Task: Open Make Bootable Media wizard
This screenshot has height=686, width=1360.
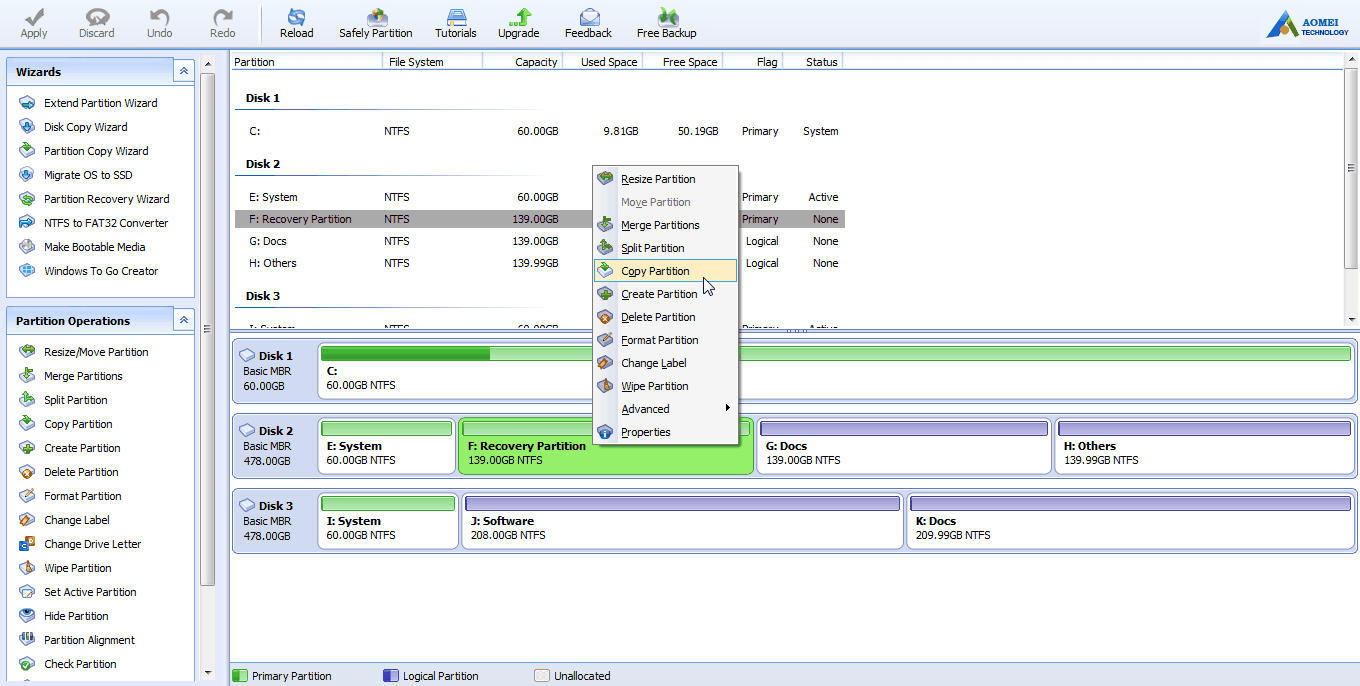Action: point(94,247)
